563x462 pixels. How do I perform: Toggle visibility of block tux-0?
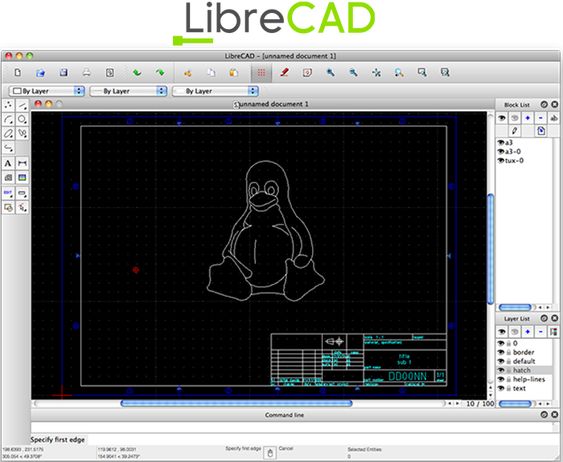(501, 160)
